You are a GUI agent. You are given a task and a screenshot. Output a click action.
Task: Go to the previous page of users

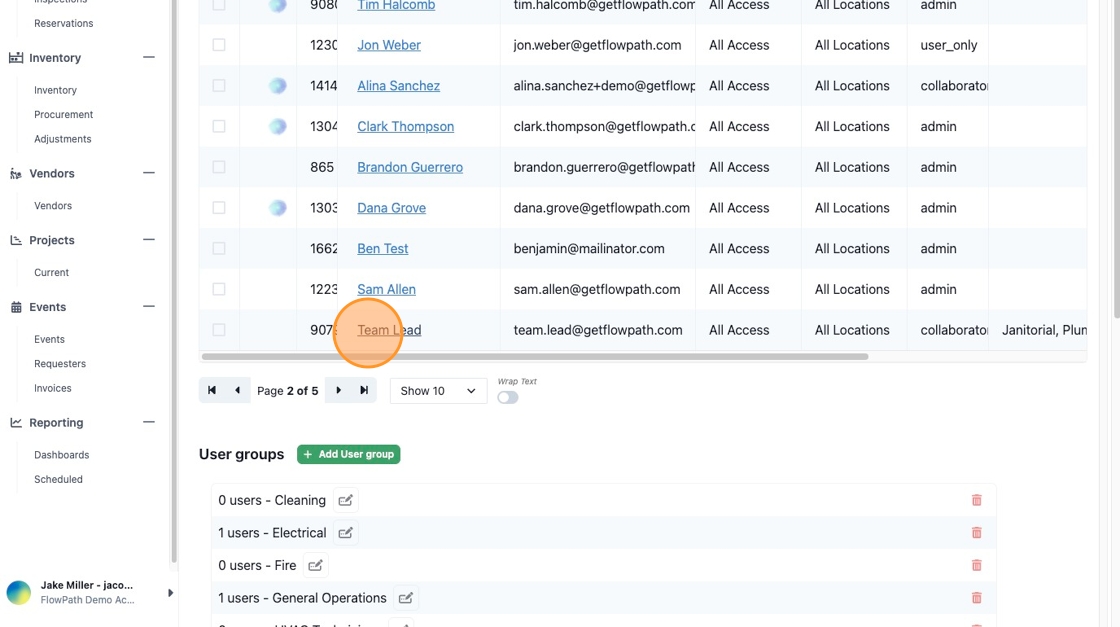pos(238,391)
